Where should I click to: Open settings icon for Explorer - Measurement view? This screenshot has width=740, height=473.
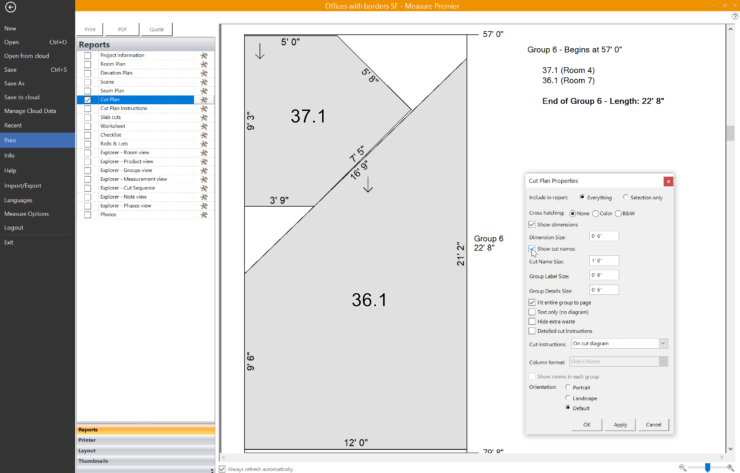204,179
